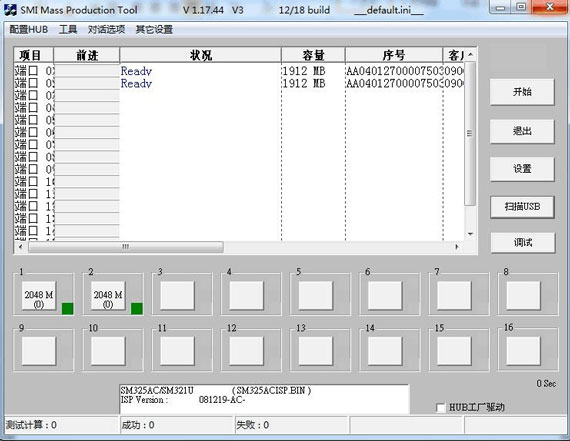Select empty port slot 12
570x441 pixels.
pyautogui.click(x=246, y=351)
